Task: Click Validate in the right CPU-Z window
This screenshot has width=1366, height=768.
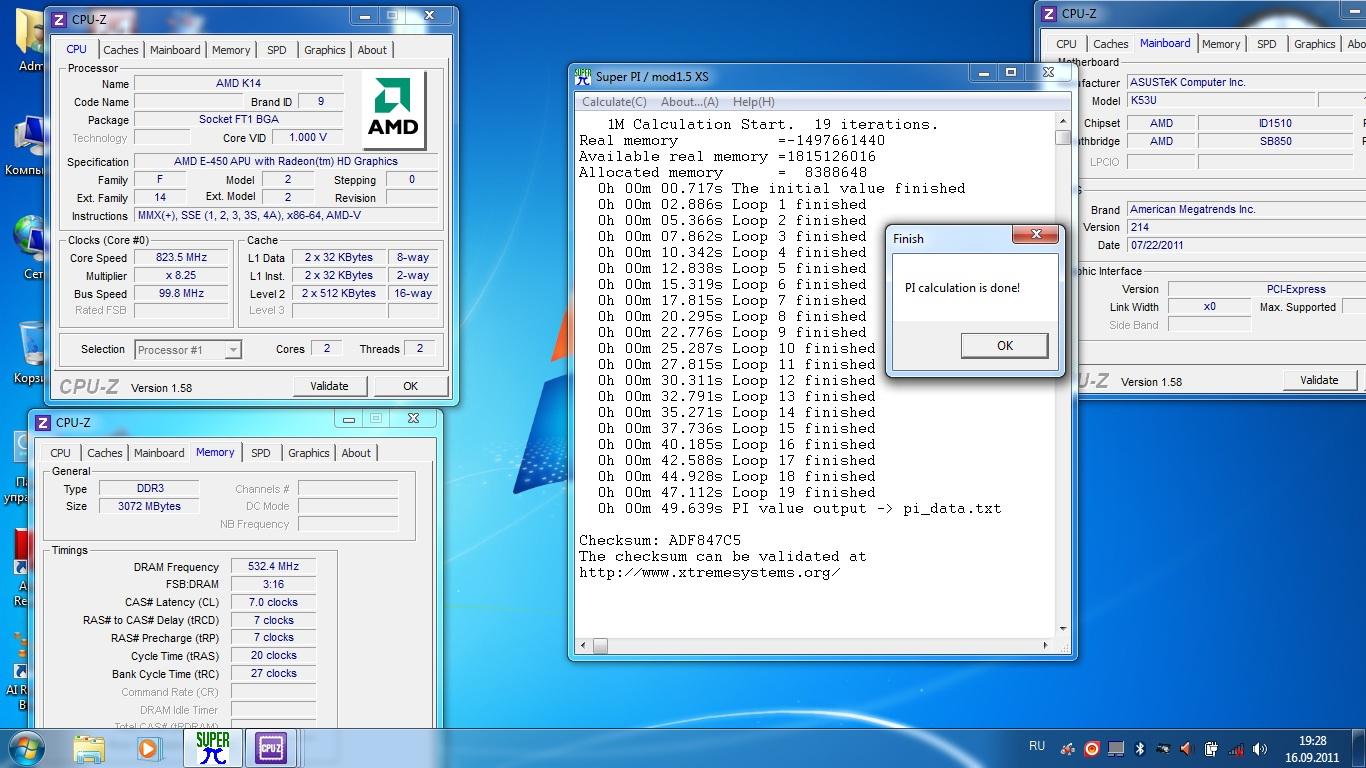Action: click(1319, 380)
